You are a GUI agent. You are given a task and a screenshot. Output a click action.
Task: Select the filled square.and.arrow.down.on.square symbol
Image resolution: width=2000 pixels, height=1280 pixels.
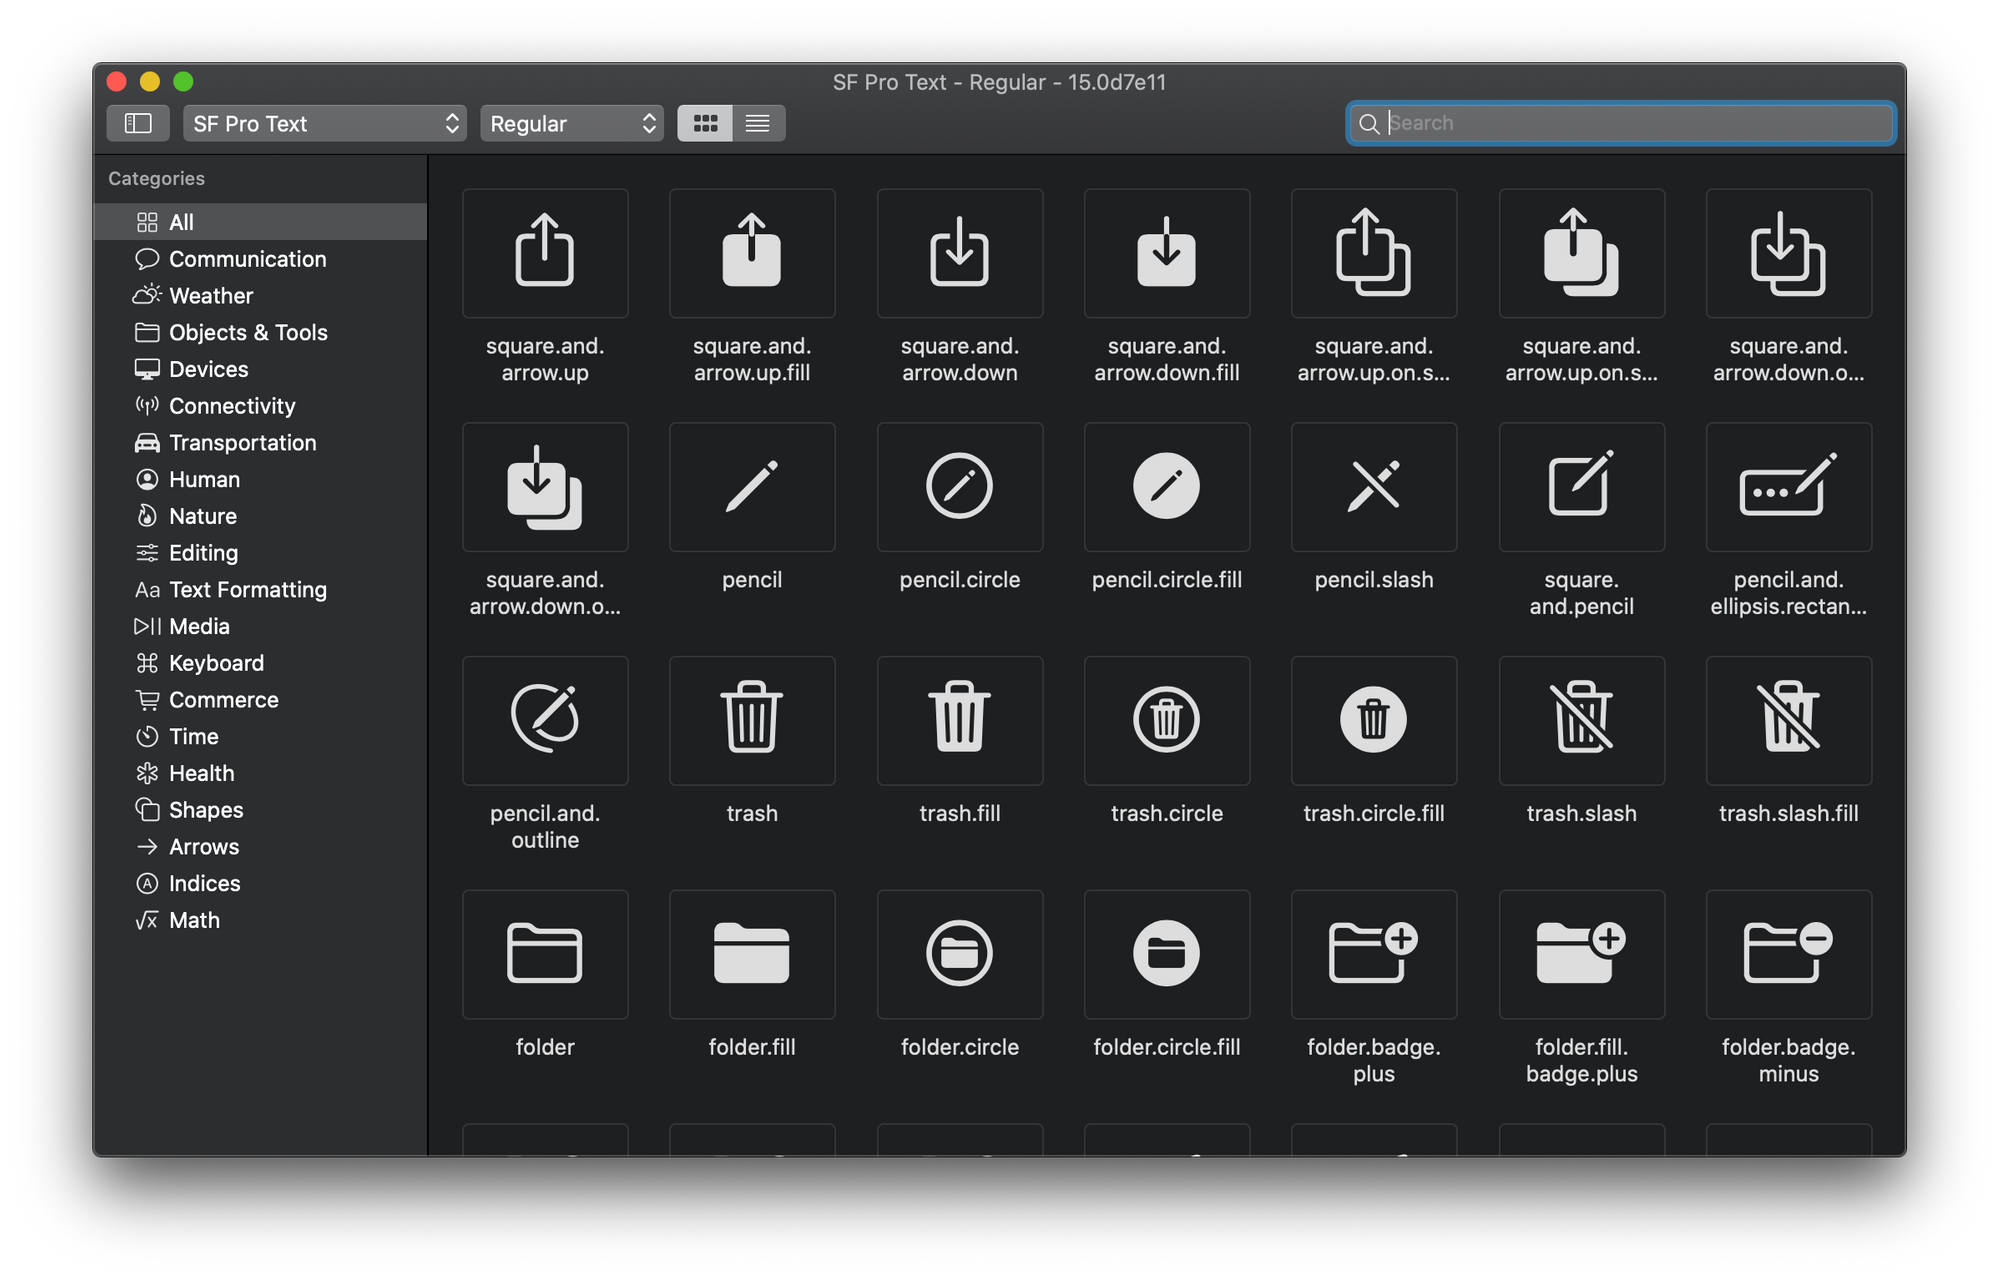click(x=545, y=487)
